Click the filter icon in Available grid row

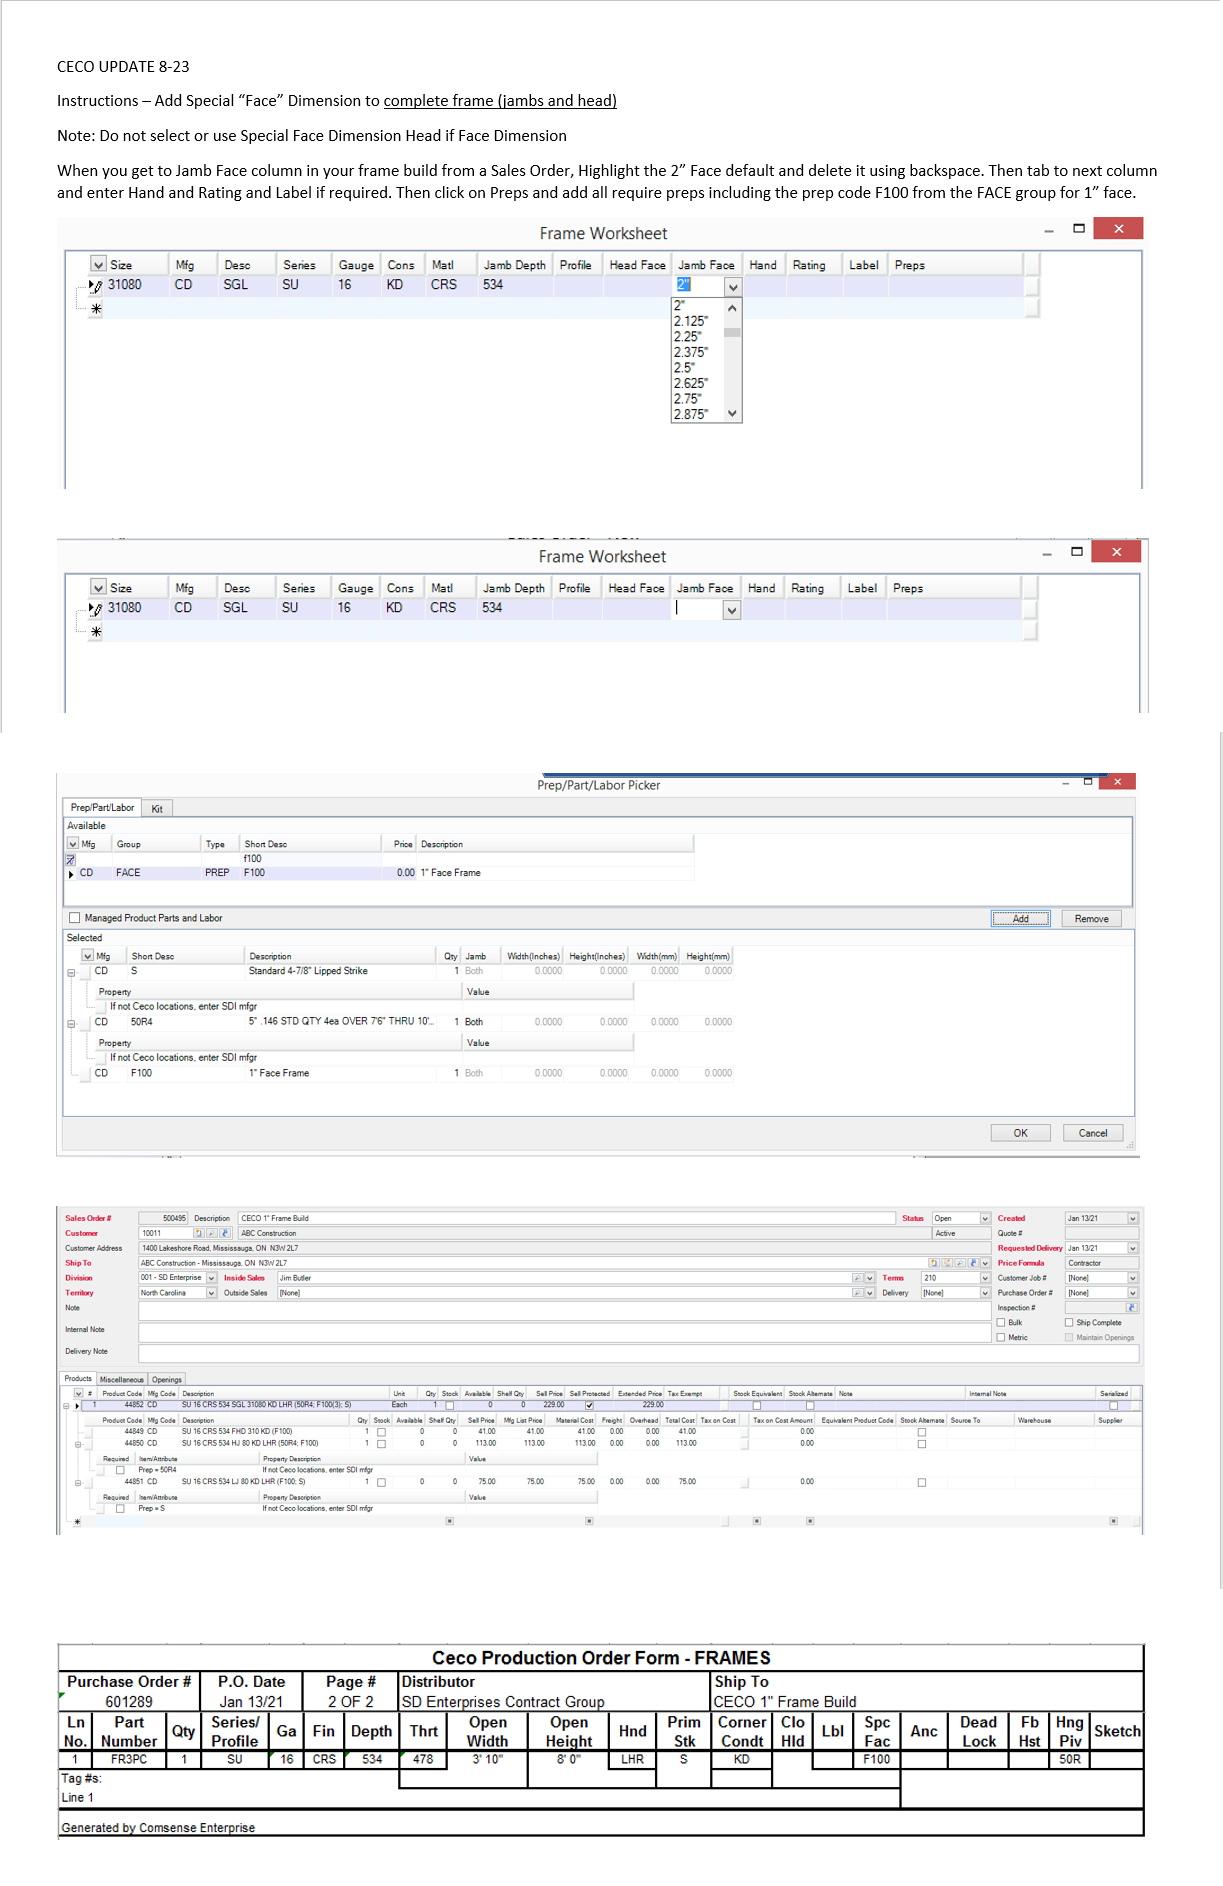(x=71, y=859)
